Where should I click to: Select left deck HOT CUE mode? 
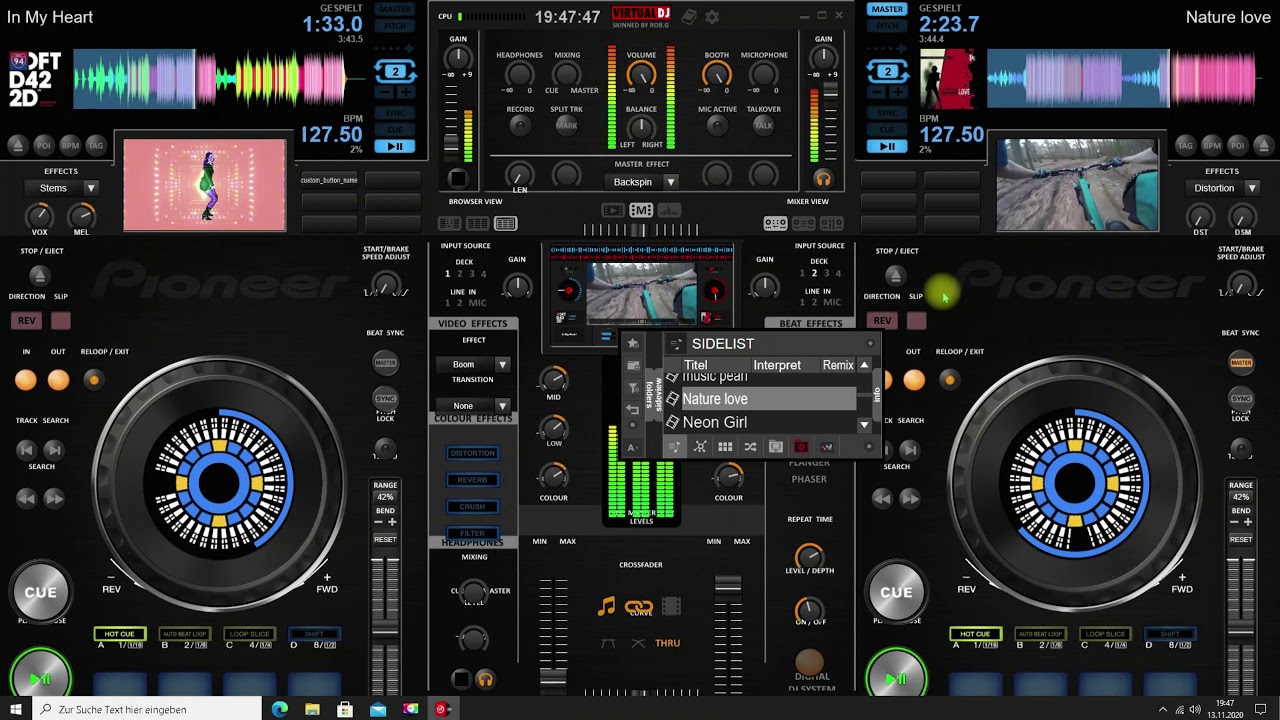pos(119,633)
